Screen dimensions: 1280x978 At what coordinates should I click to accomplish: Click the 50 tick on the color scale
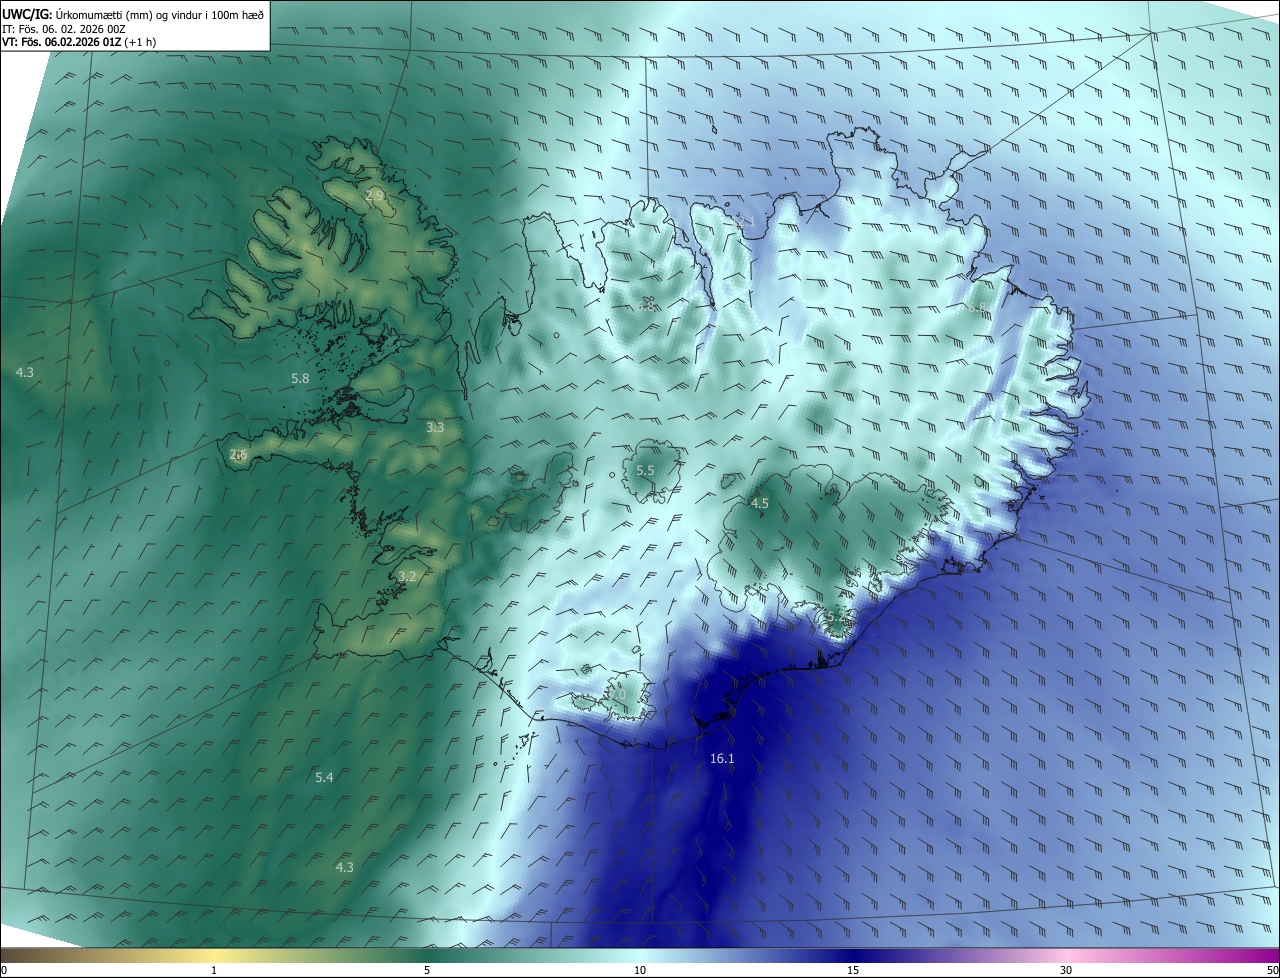coord(1272,970)
